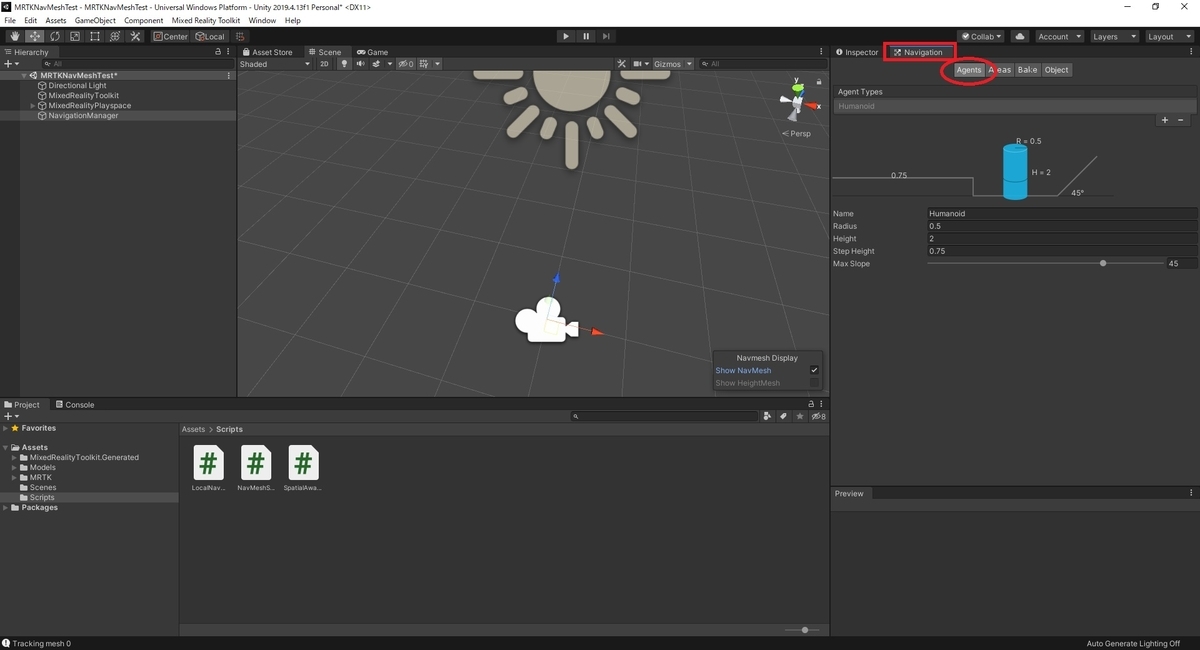
Task: Open the Scene component tools icon
Action: point(621,64)
